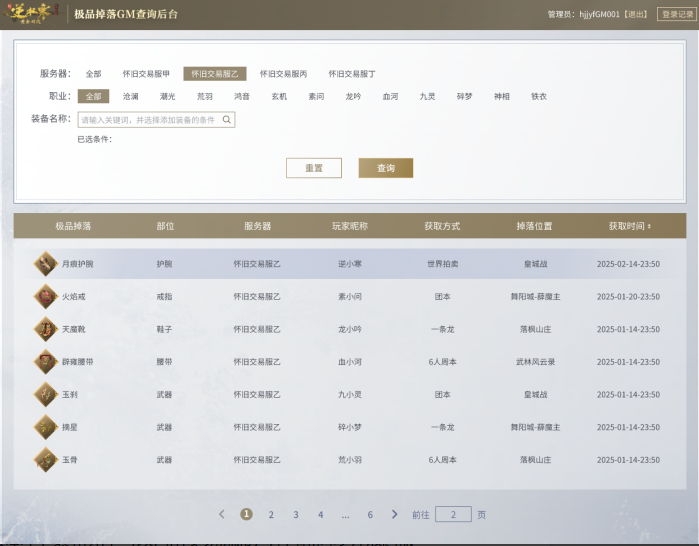Select server 怀旧交易服甲
The width and height of the screenshot is (699, 546).
pyautogui.click(x=146, y=74)
